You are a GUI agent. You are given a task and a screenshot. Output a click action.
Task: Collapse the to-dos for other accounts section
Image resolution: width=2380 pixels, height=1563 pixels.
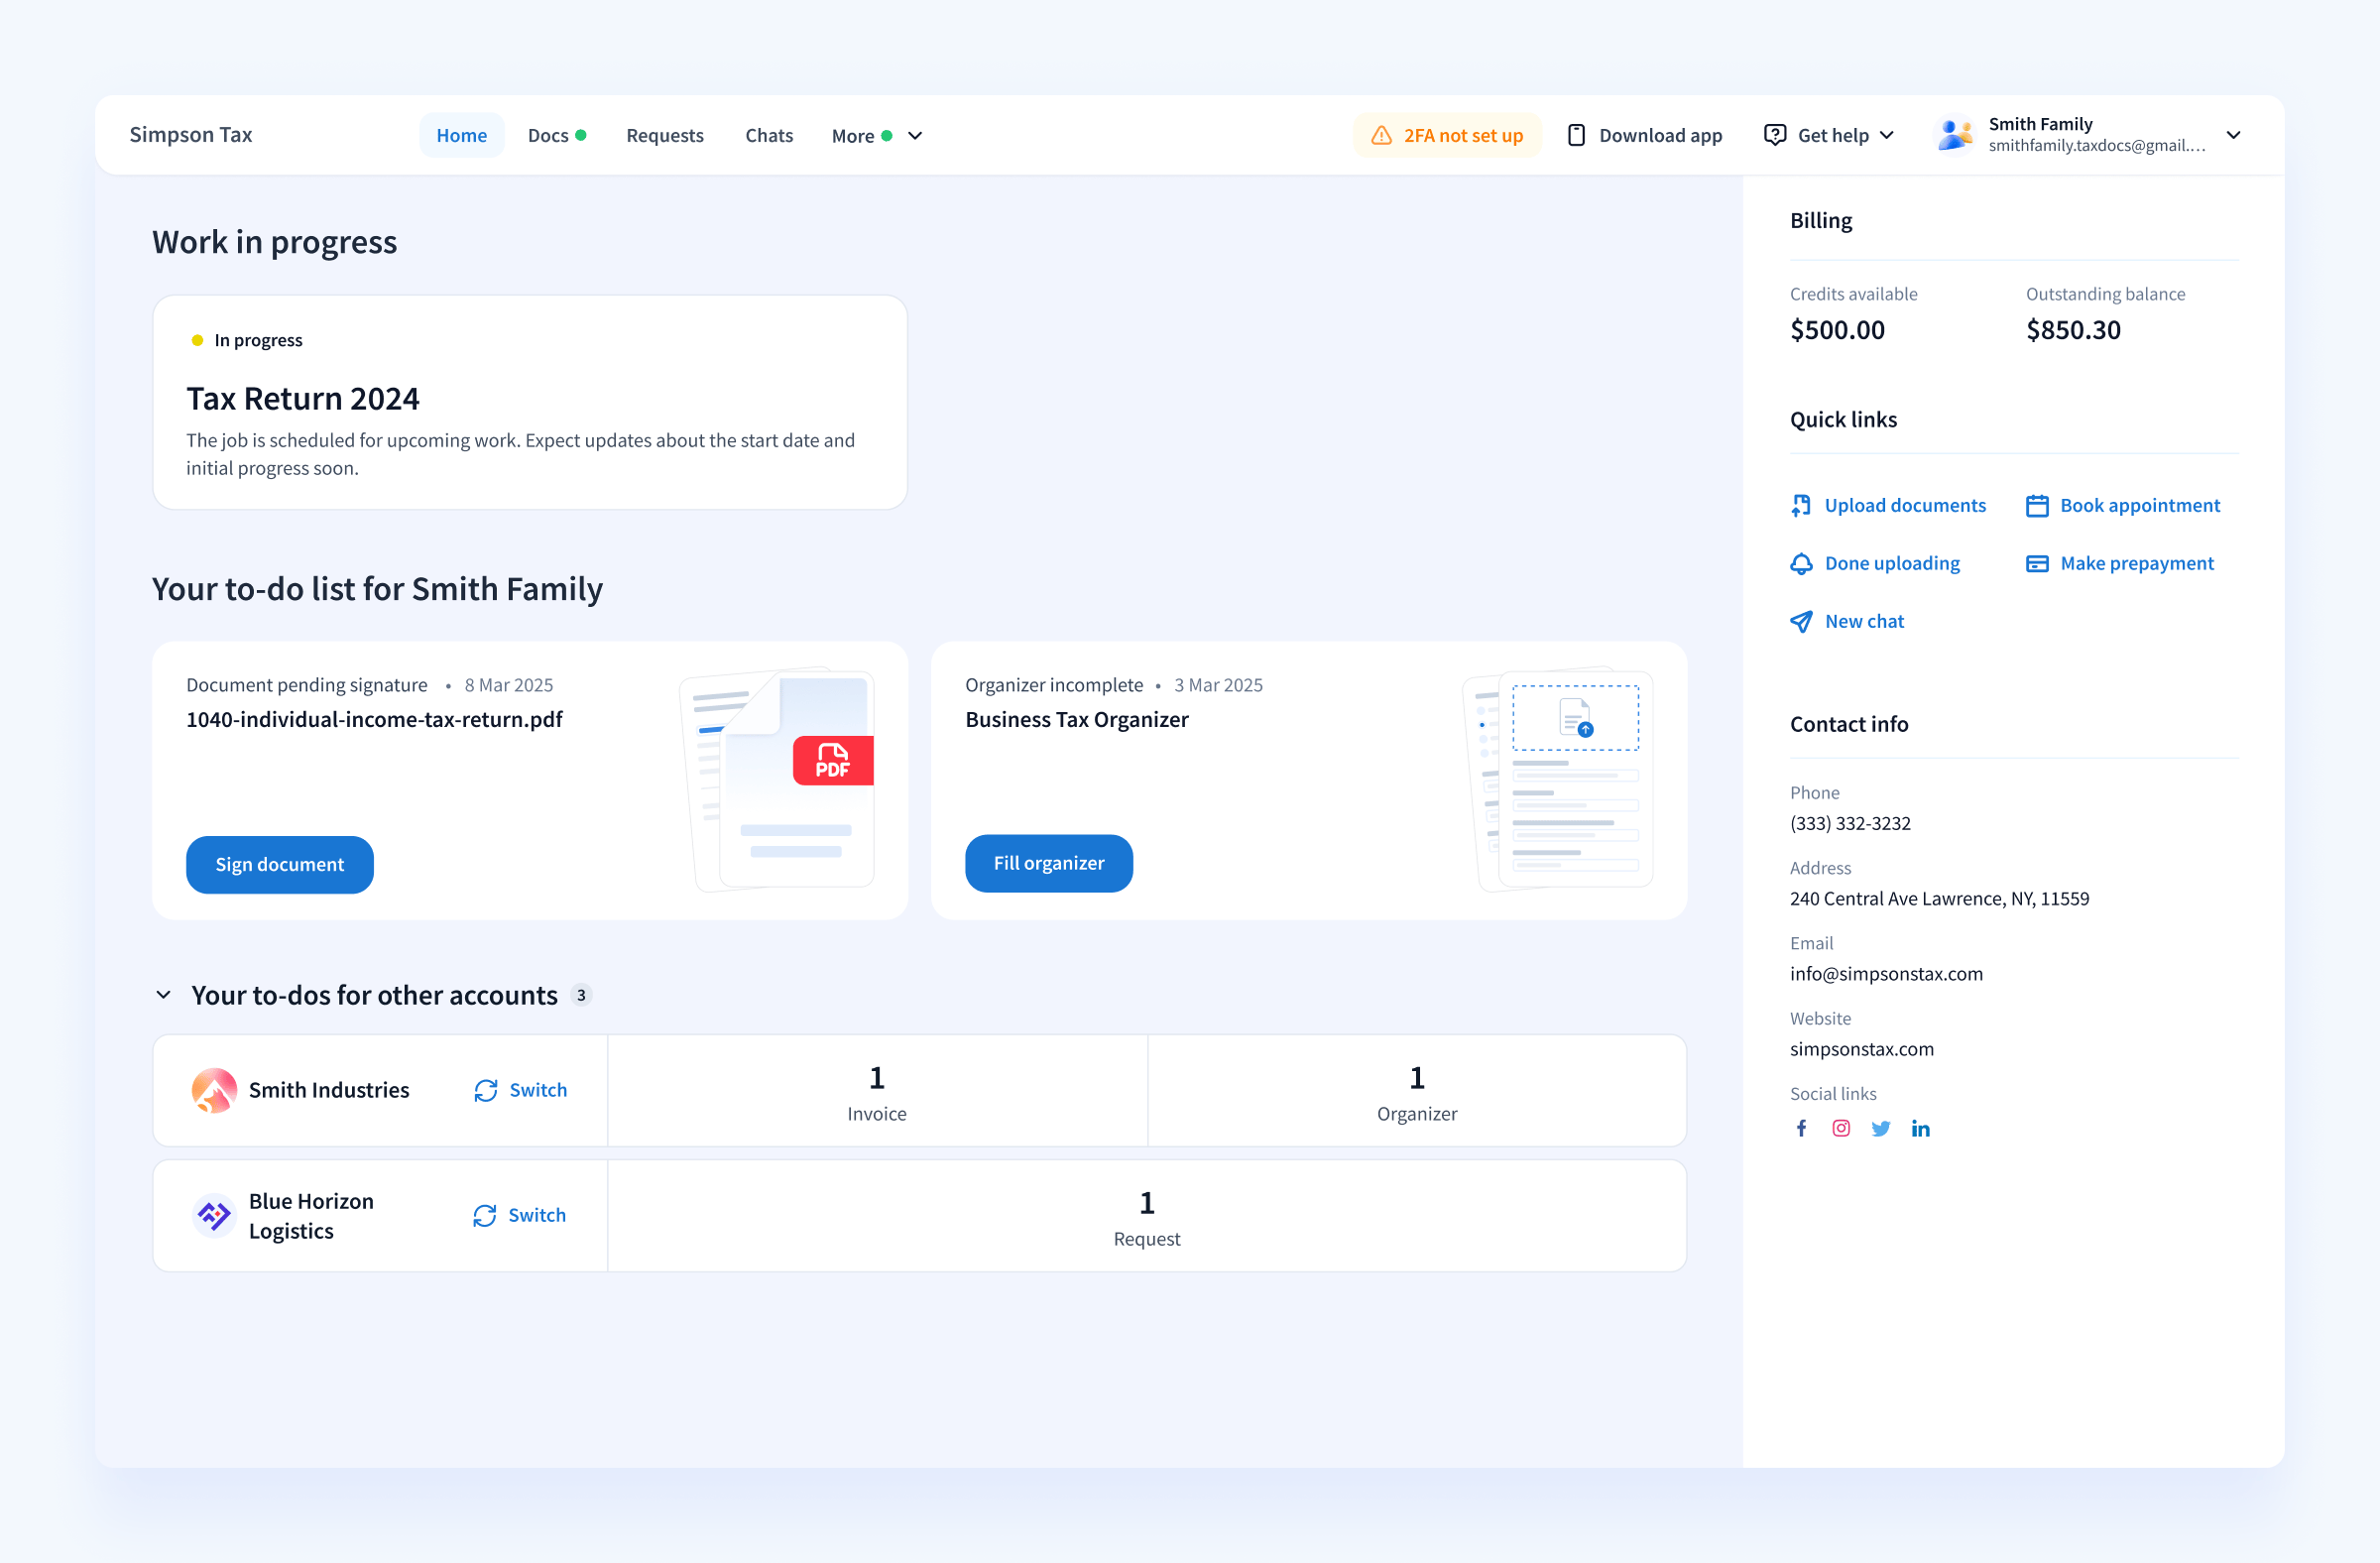tap(164, 995)
